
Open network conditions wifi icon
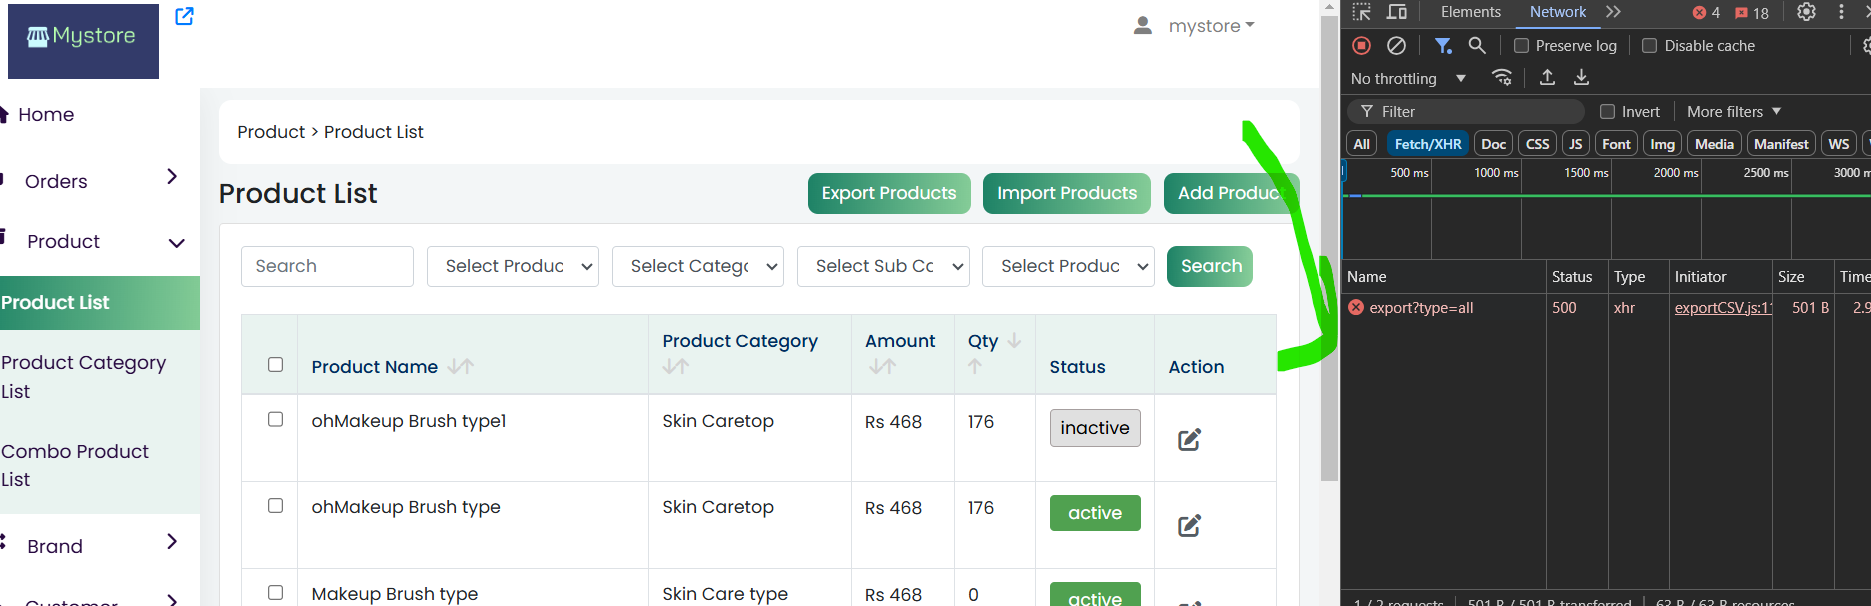[x=1502, y=77]
